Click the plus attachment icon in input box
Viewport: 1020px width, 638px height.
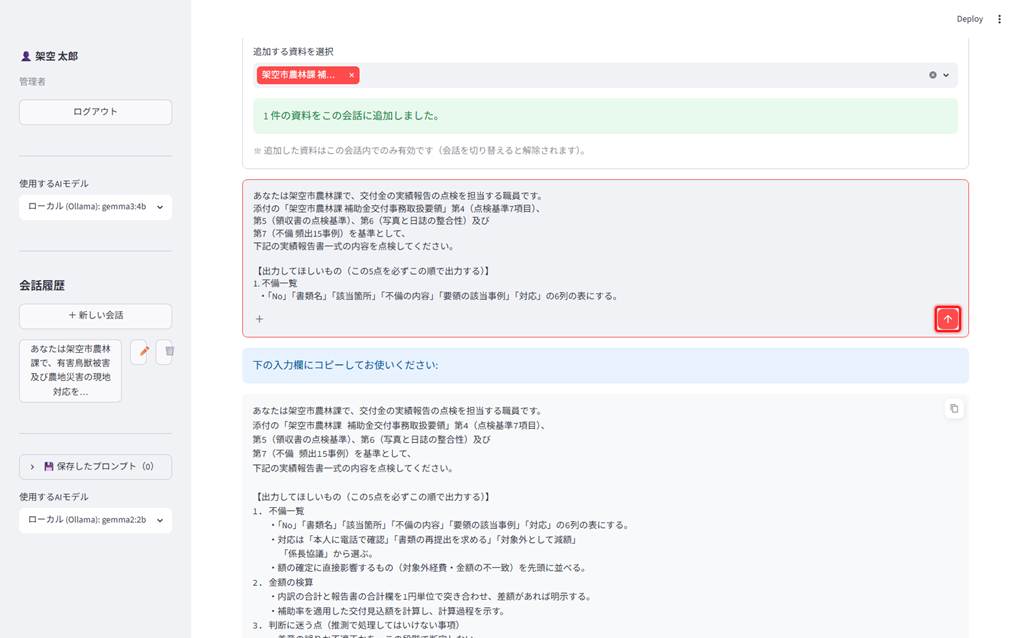click(260, 319)
